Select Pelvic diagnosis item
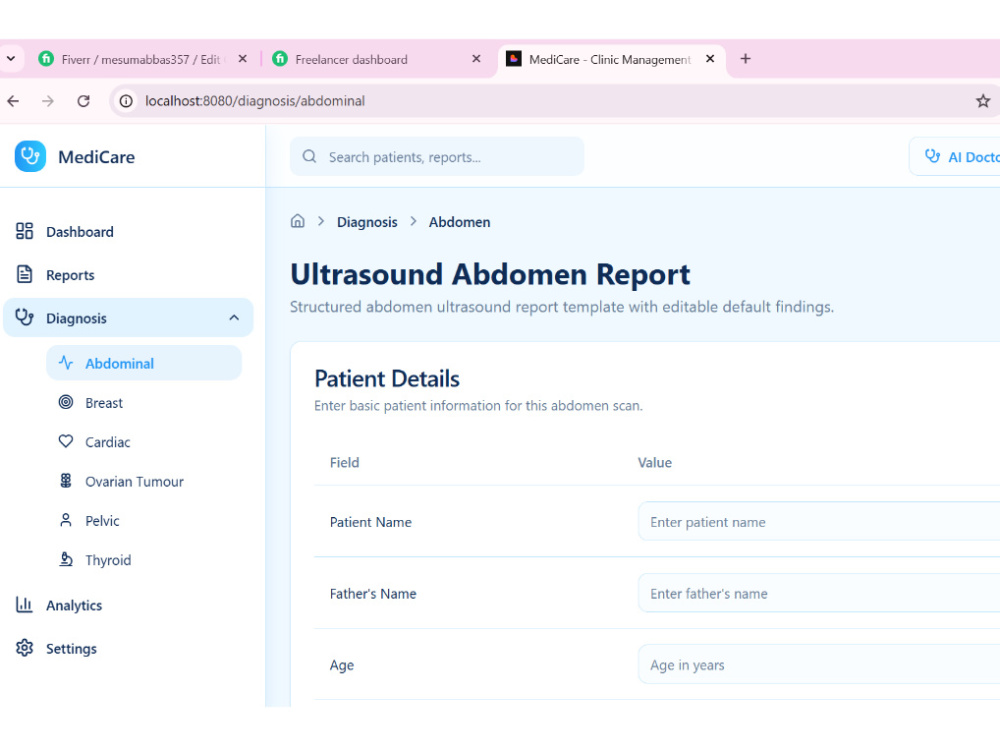Viewport: 1000px width, 750px height. click(143, 520)
